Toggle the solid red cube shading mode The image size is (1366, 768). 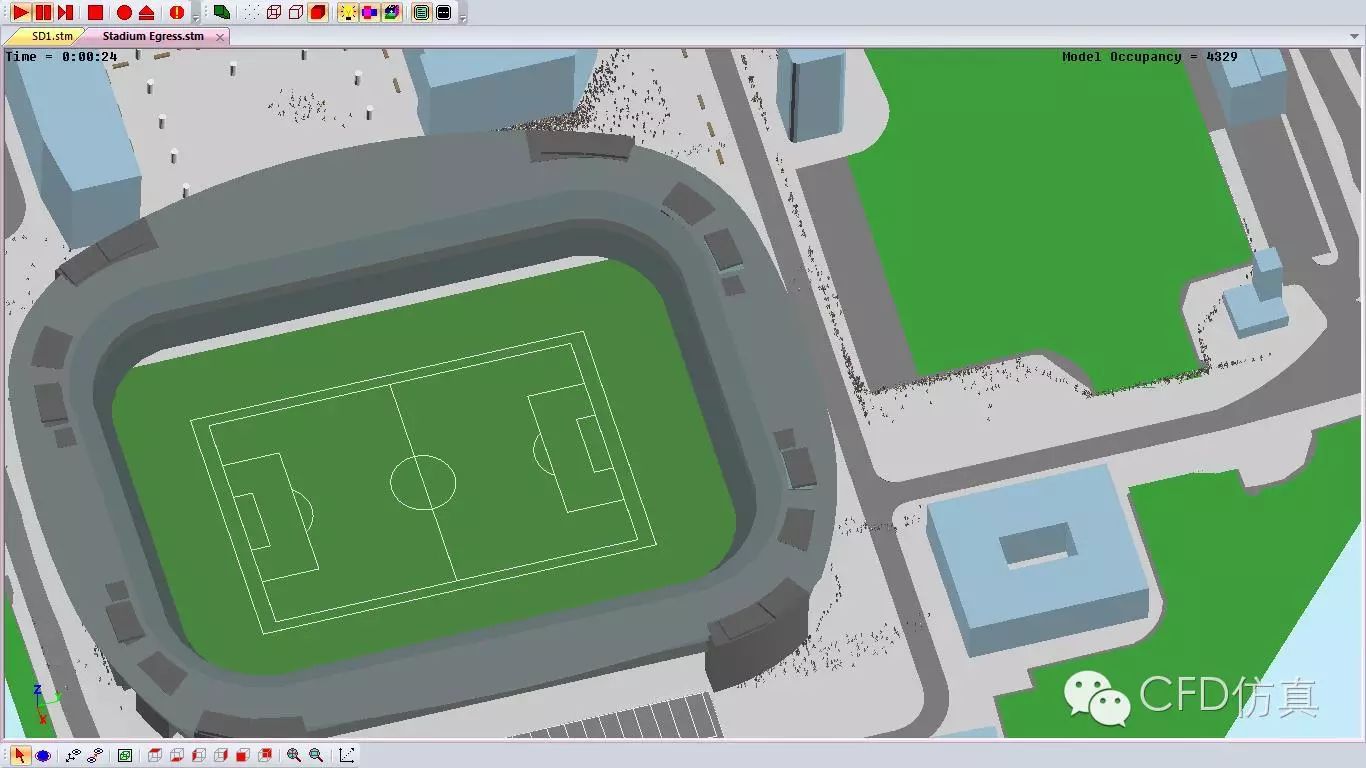coord(318,13)
